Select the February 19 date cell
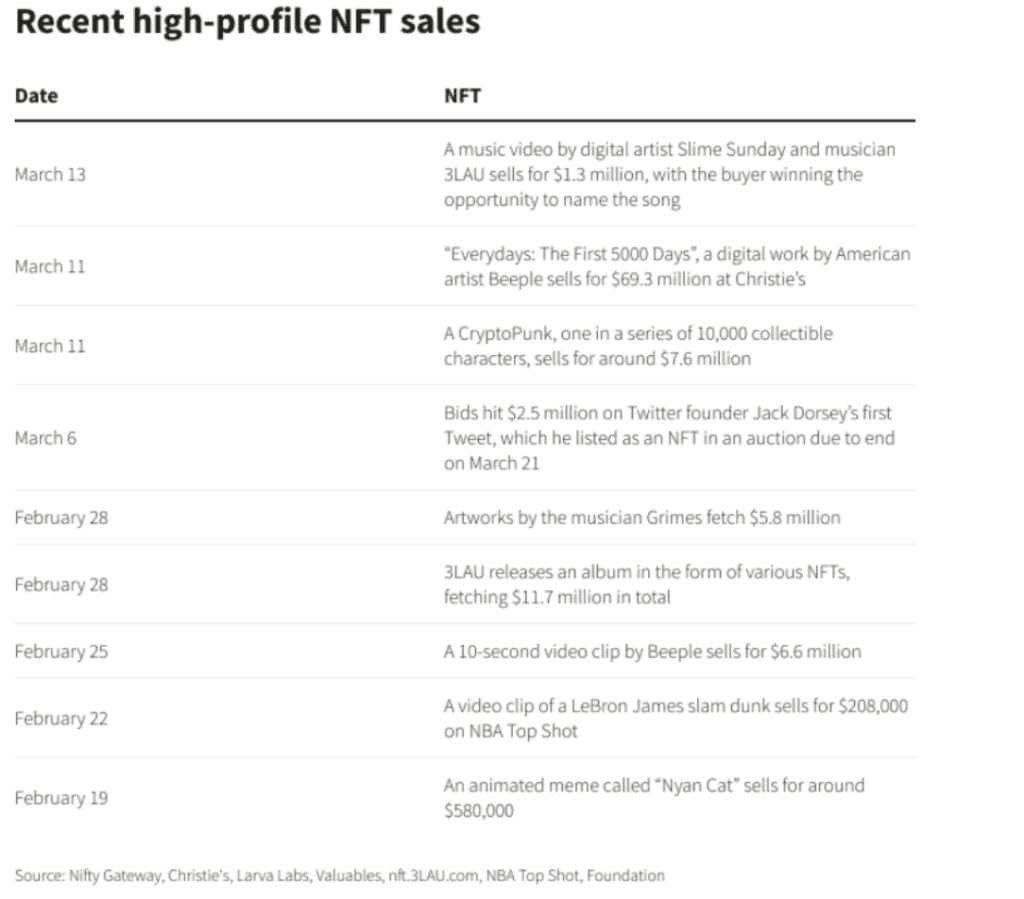1024x899 pixels. pyautogui.click(x=61, y=798)
